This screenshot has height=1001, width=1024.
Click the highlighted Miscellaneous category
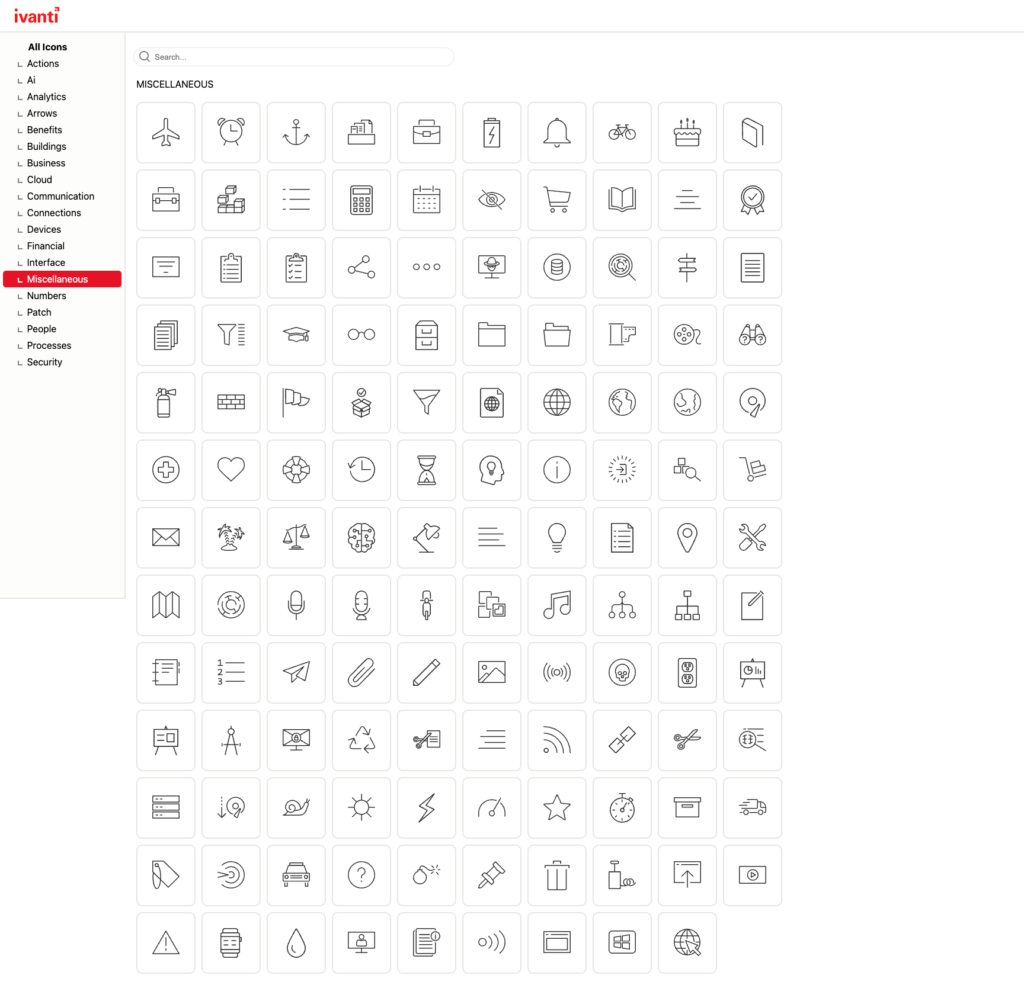57,279
